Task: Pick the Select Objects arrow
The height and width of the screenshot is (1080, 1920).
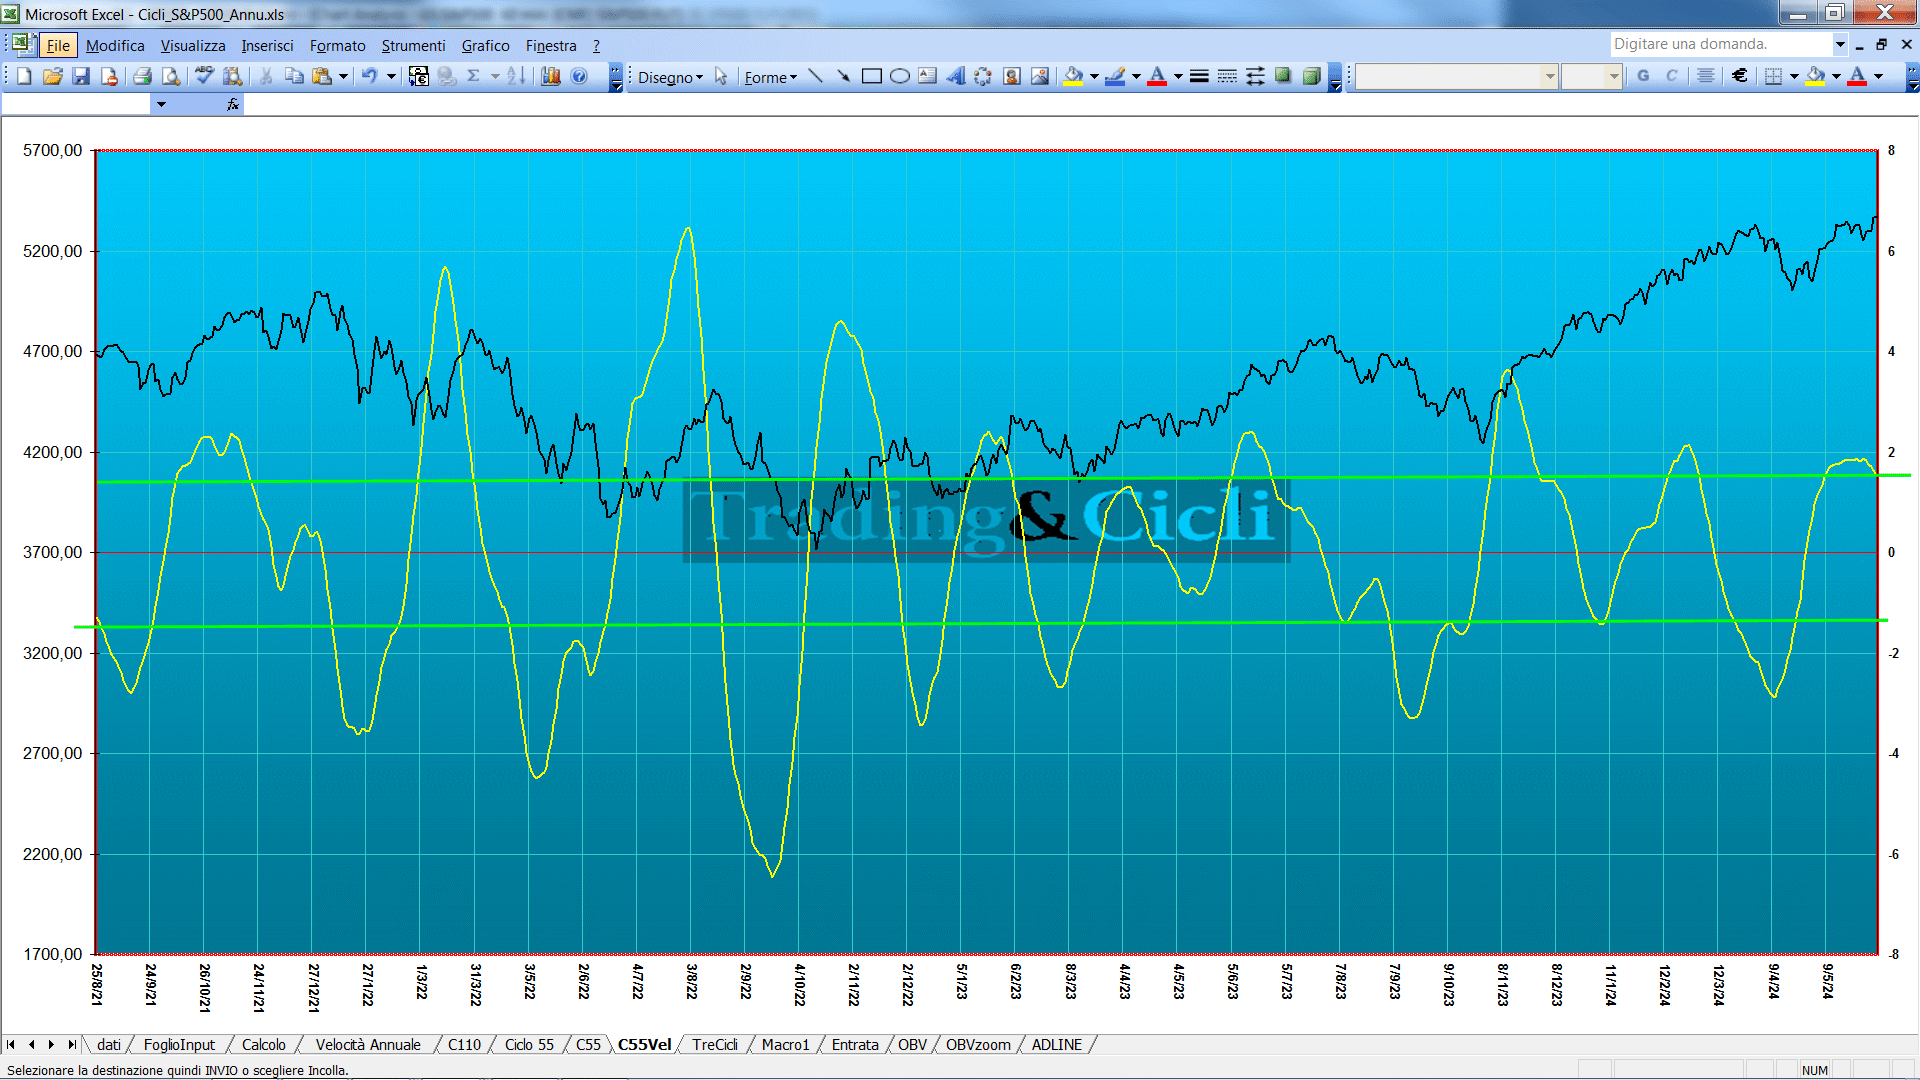Action: pos(721,76)
